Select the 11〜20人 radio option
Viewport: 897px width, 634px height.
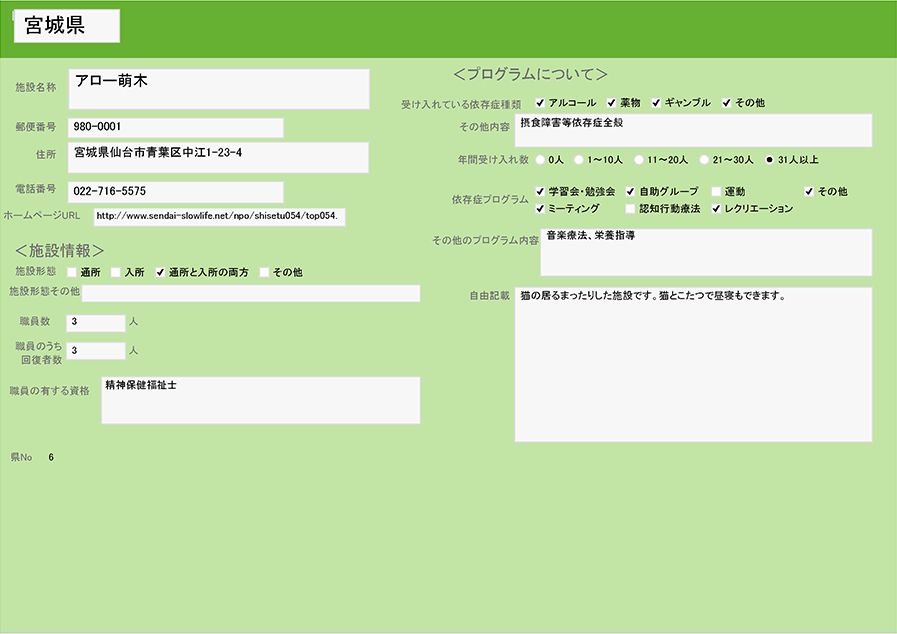[x=639, y=159]
